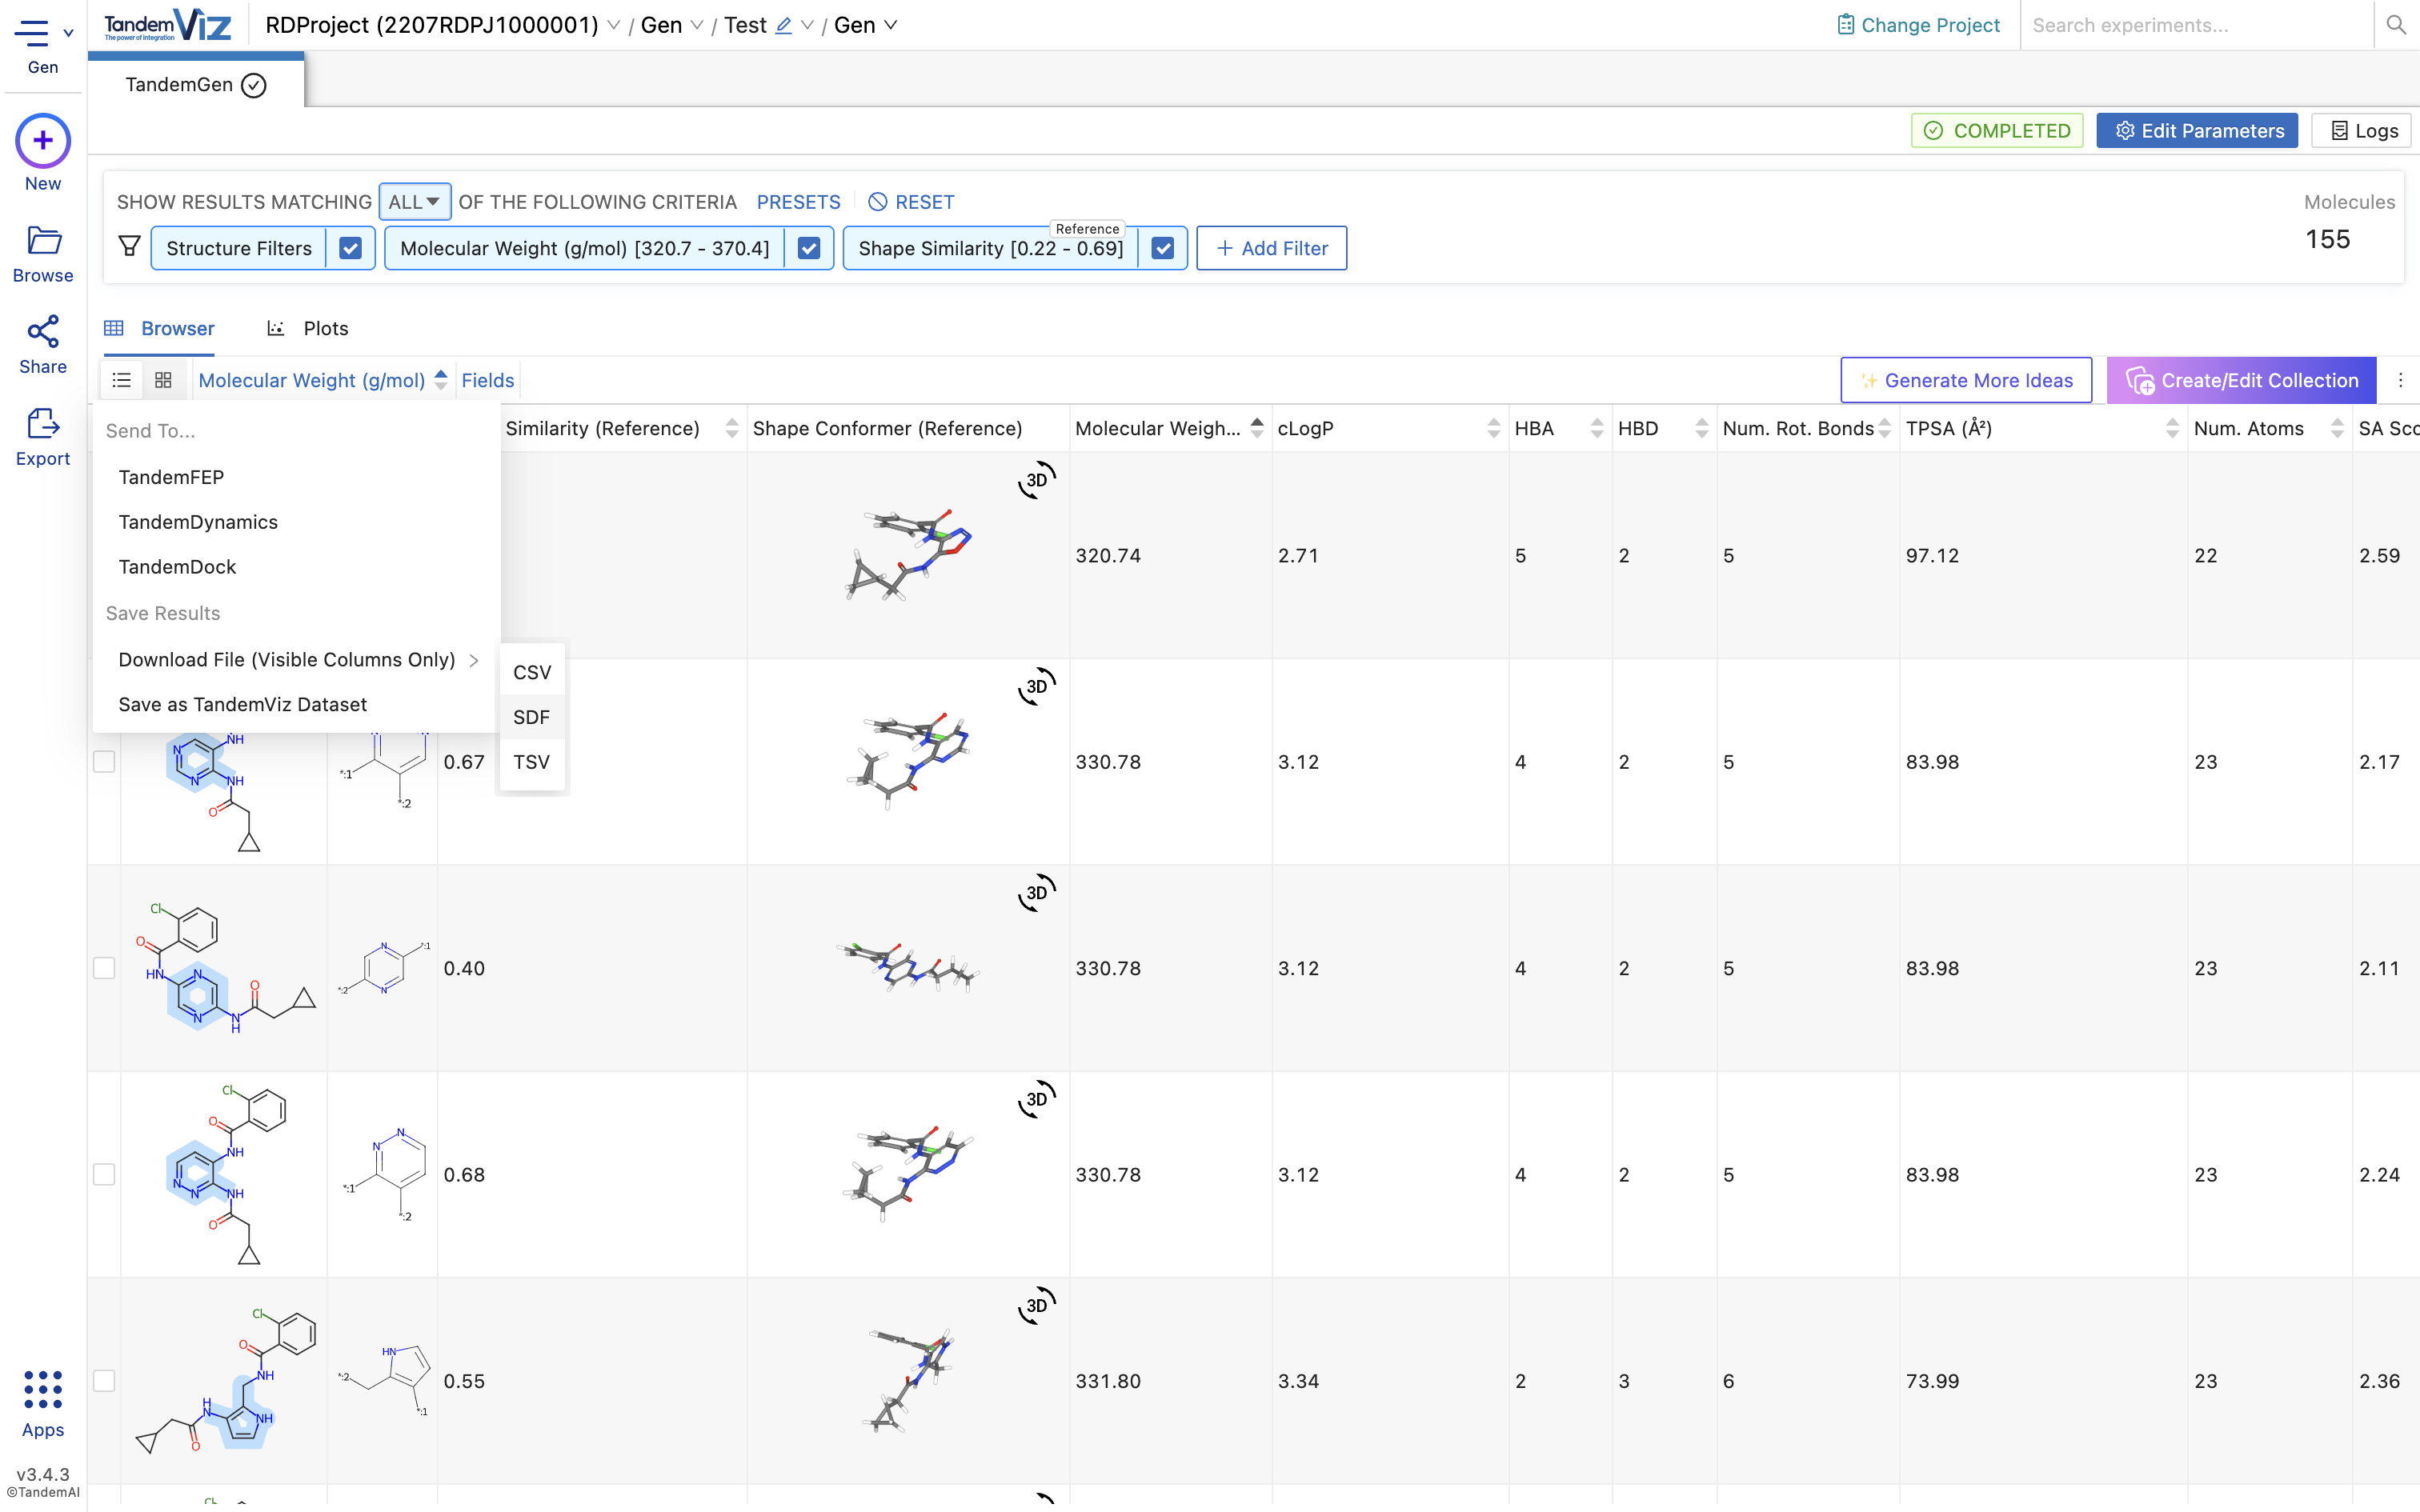
Task: Expand Download File submenu arrow
Action: click(x=474, y=660)
